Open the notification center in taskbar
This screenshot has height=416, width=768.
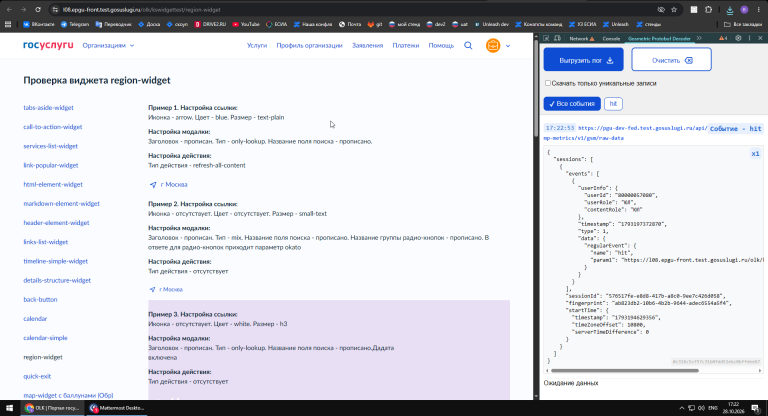pyautogui.click(x=756, y=408)
